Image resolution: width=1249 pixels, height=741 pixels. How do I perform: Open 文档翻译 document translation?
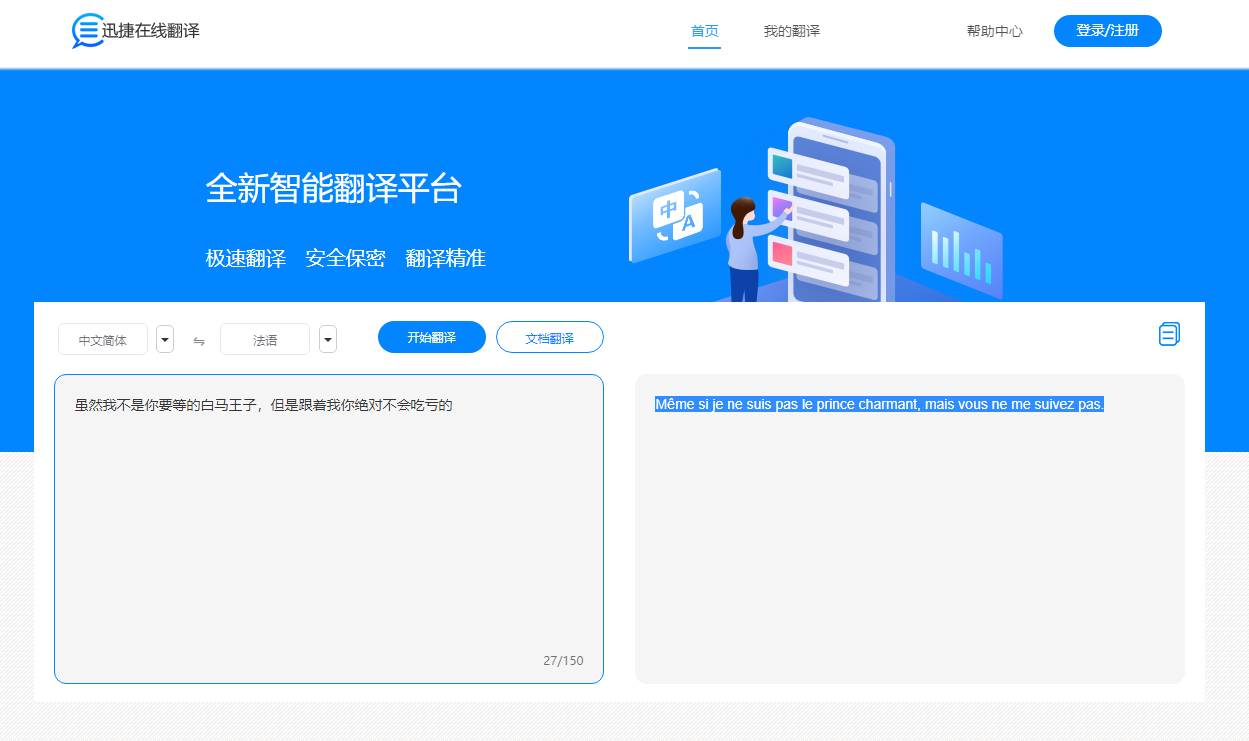coord(549,337)
